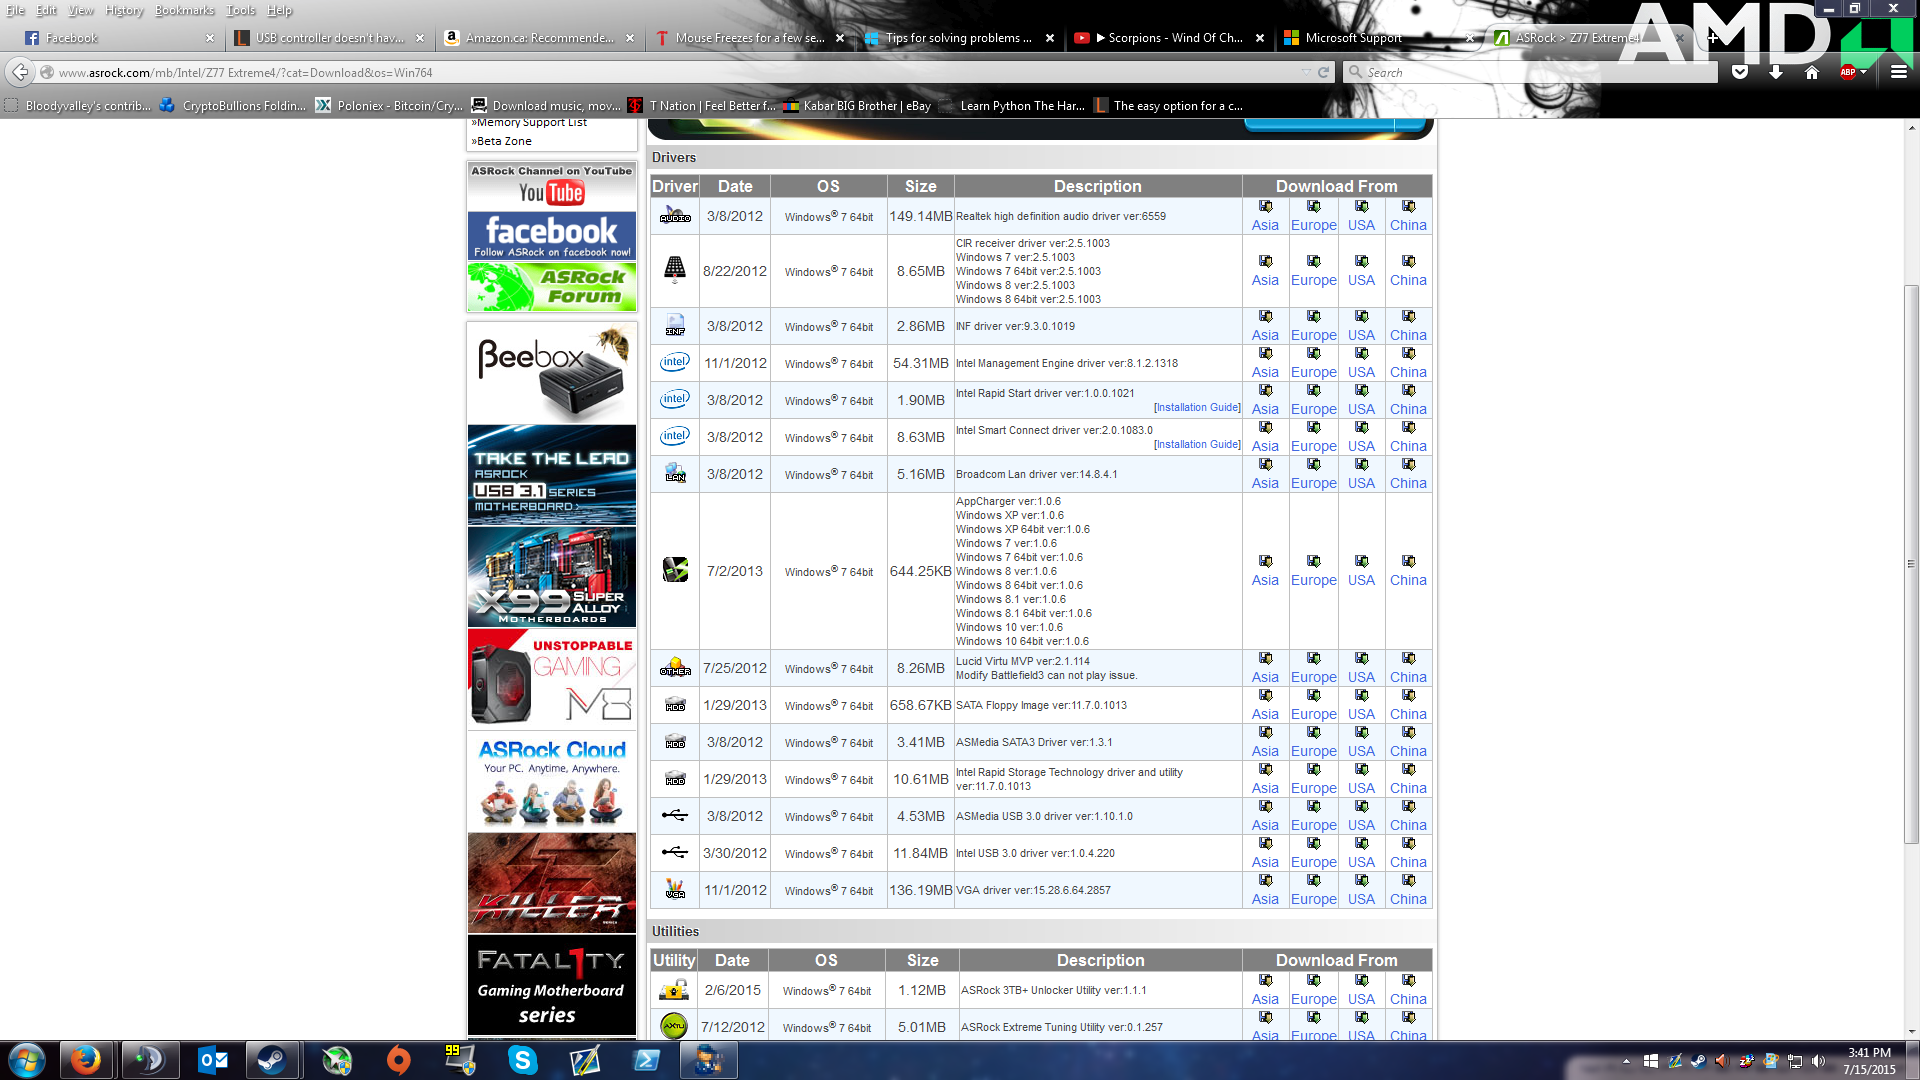Click the ASRock Cloud advertisement
Viewport: 1920px width, 1080px height.
coord(551,781)
